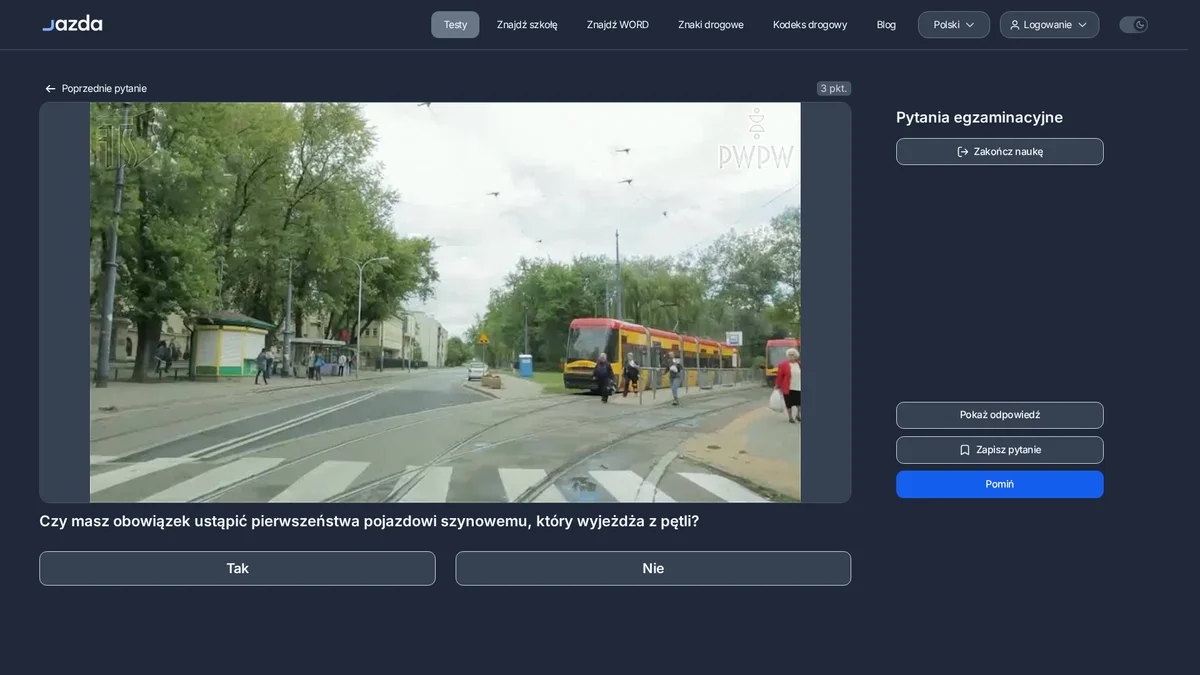The height and width of the screenshot is (675, 1200).
Task: Open the Znajdź szkołę menu item
Action: tap(527, 25)
